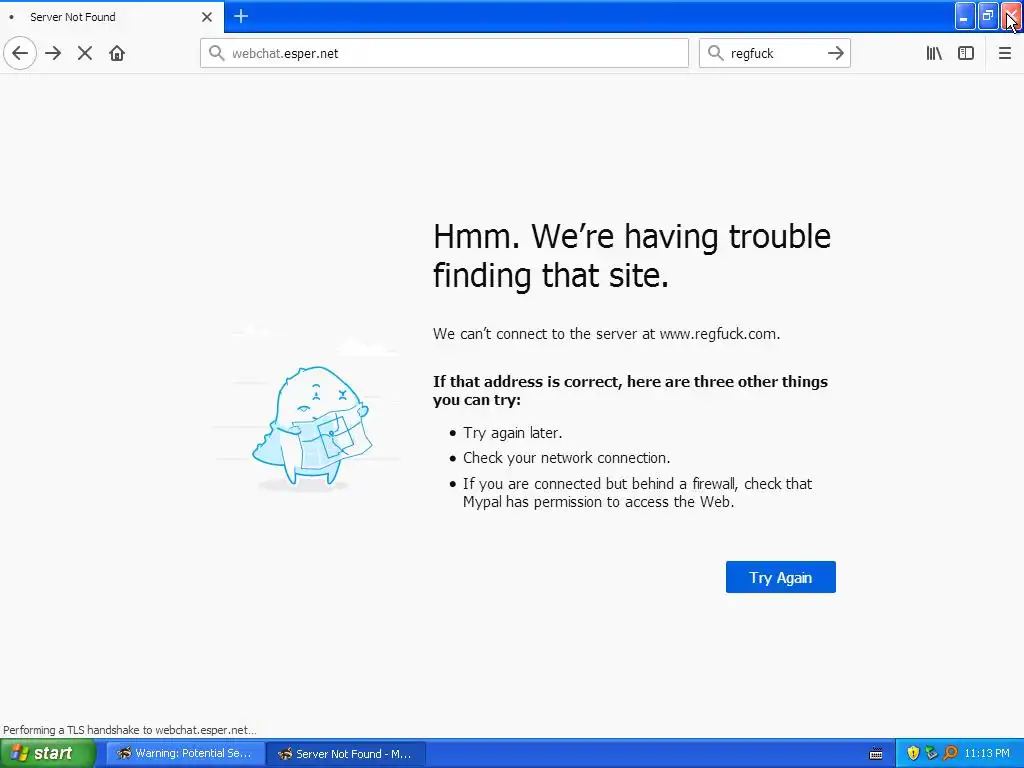Click the search box magnifier icon
The image size is (1024, 768).
[716, 53]
